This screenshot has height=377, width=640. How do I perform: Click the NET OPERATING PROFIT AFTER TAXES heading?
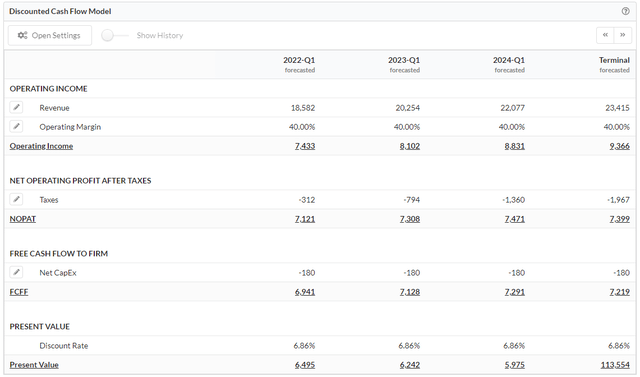tap(80, 180)
